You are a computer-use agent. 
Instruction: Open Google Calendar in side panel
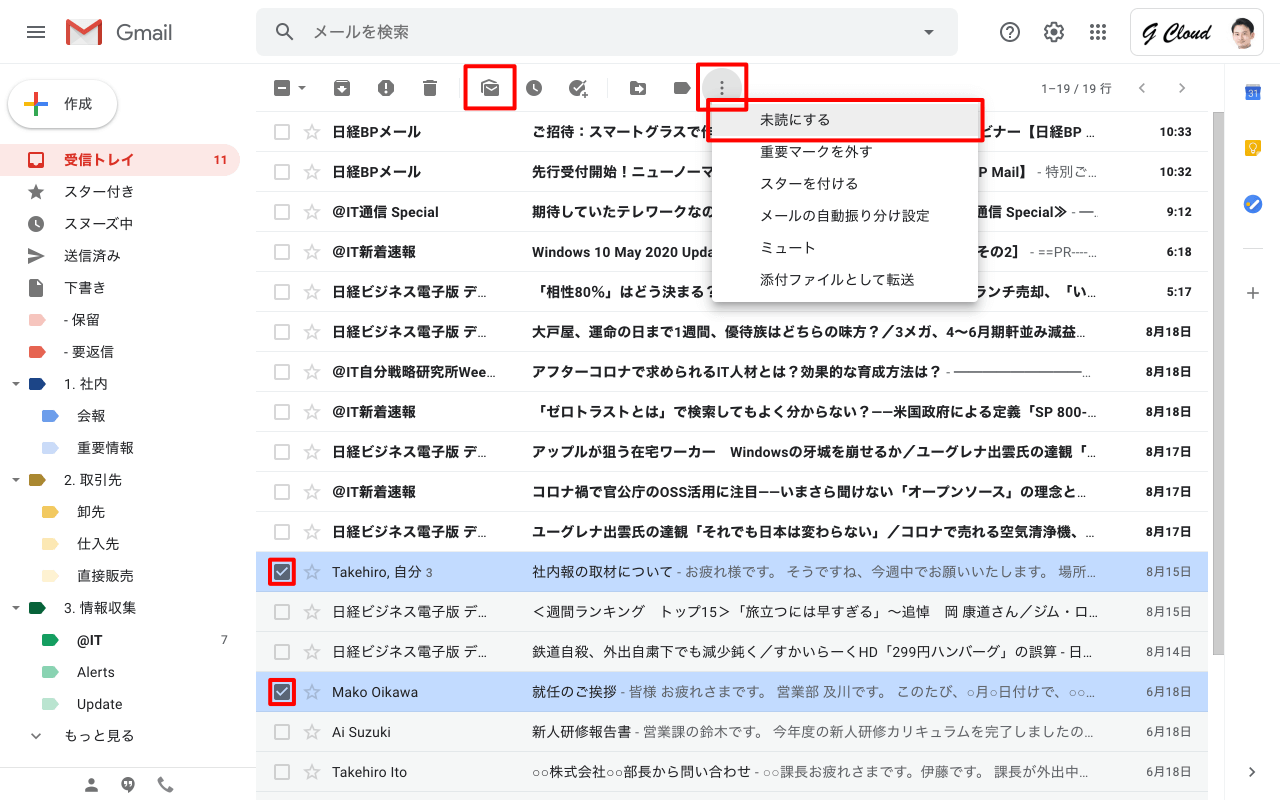(x=1252, y=92)
